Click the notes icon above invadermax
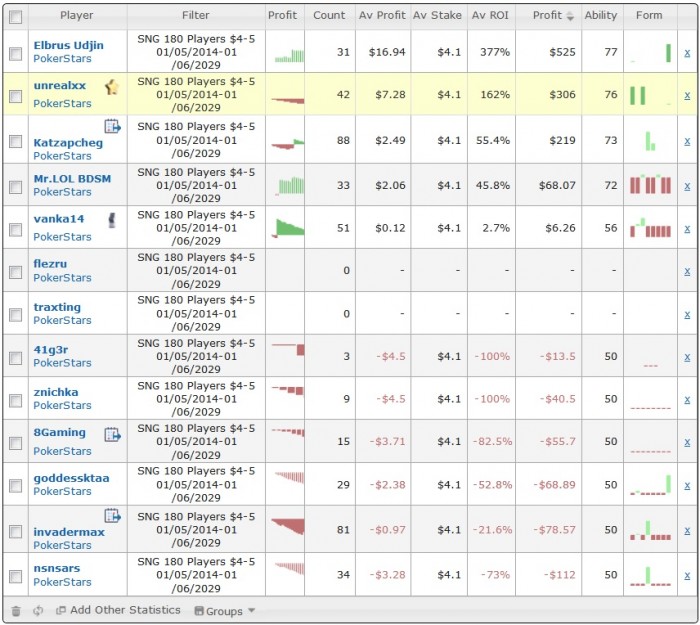 click(112, 516)
